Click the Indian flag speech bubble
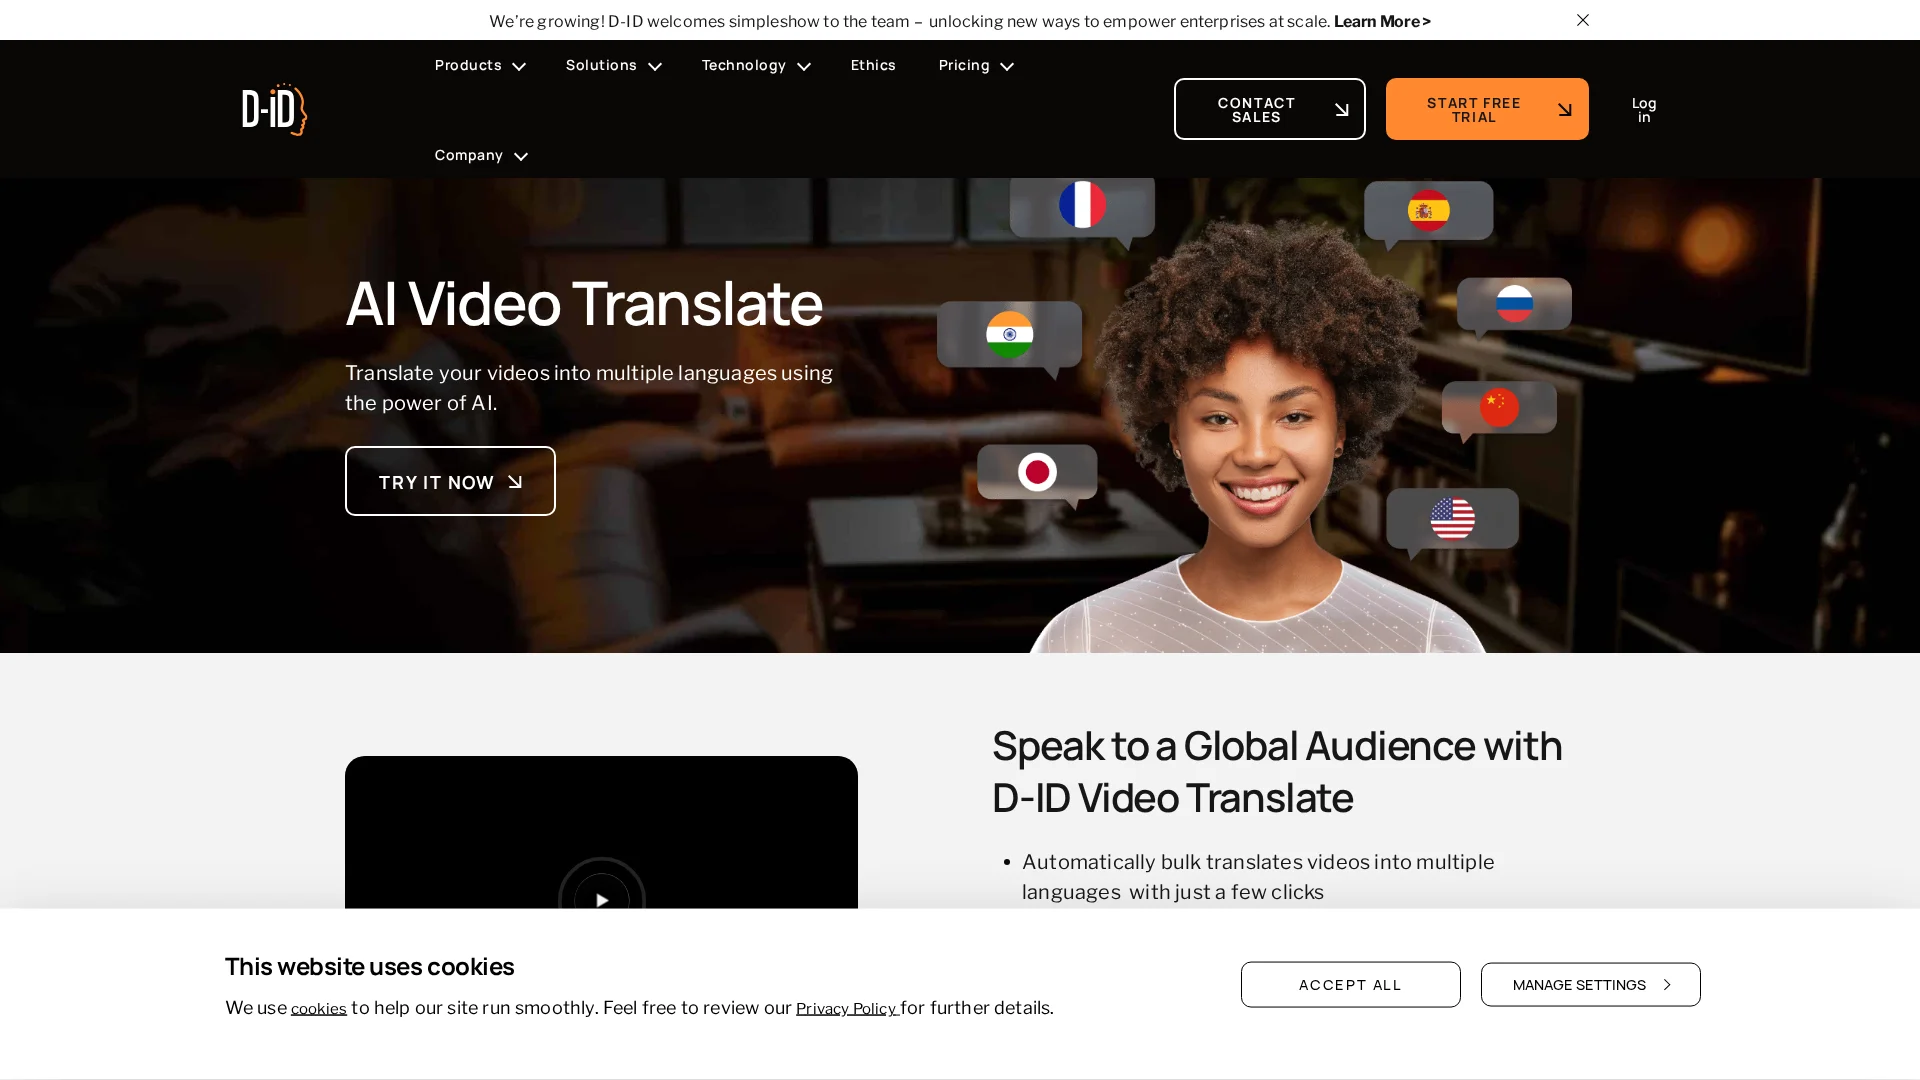 coord(1009,335)
